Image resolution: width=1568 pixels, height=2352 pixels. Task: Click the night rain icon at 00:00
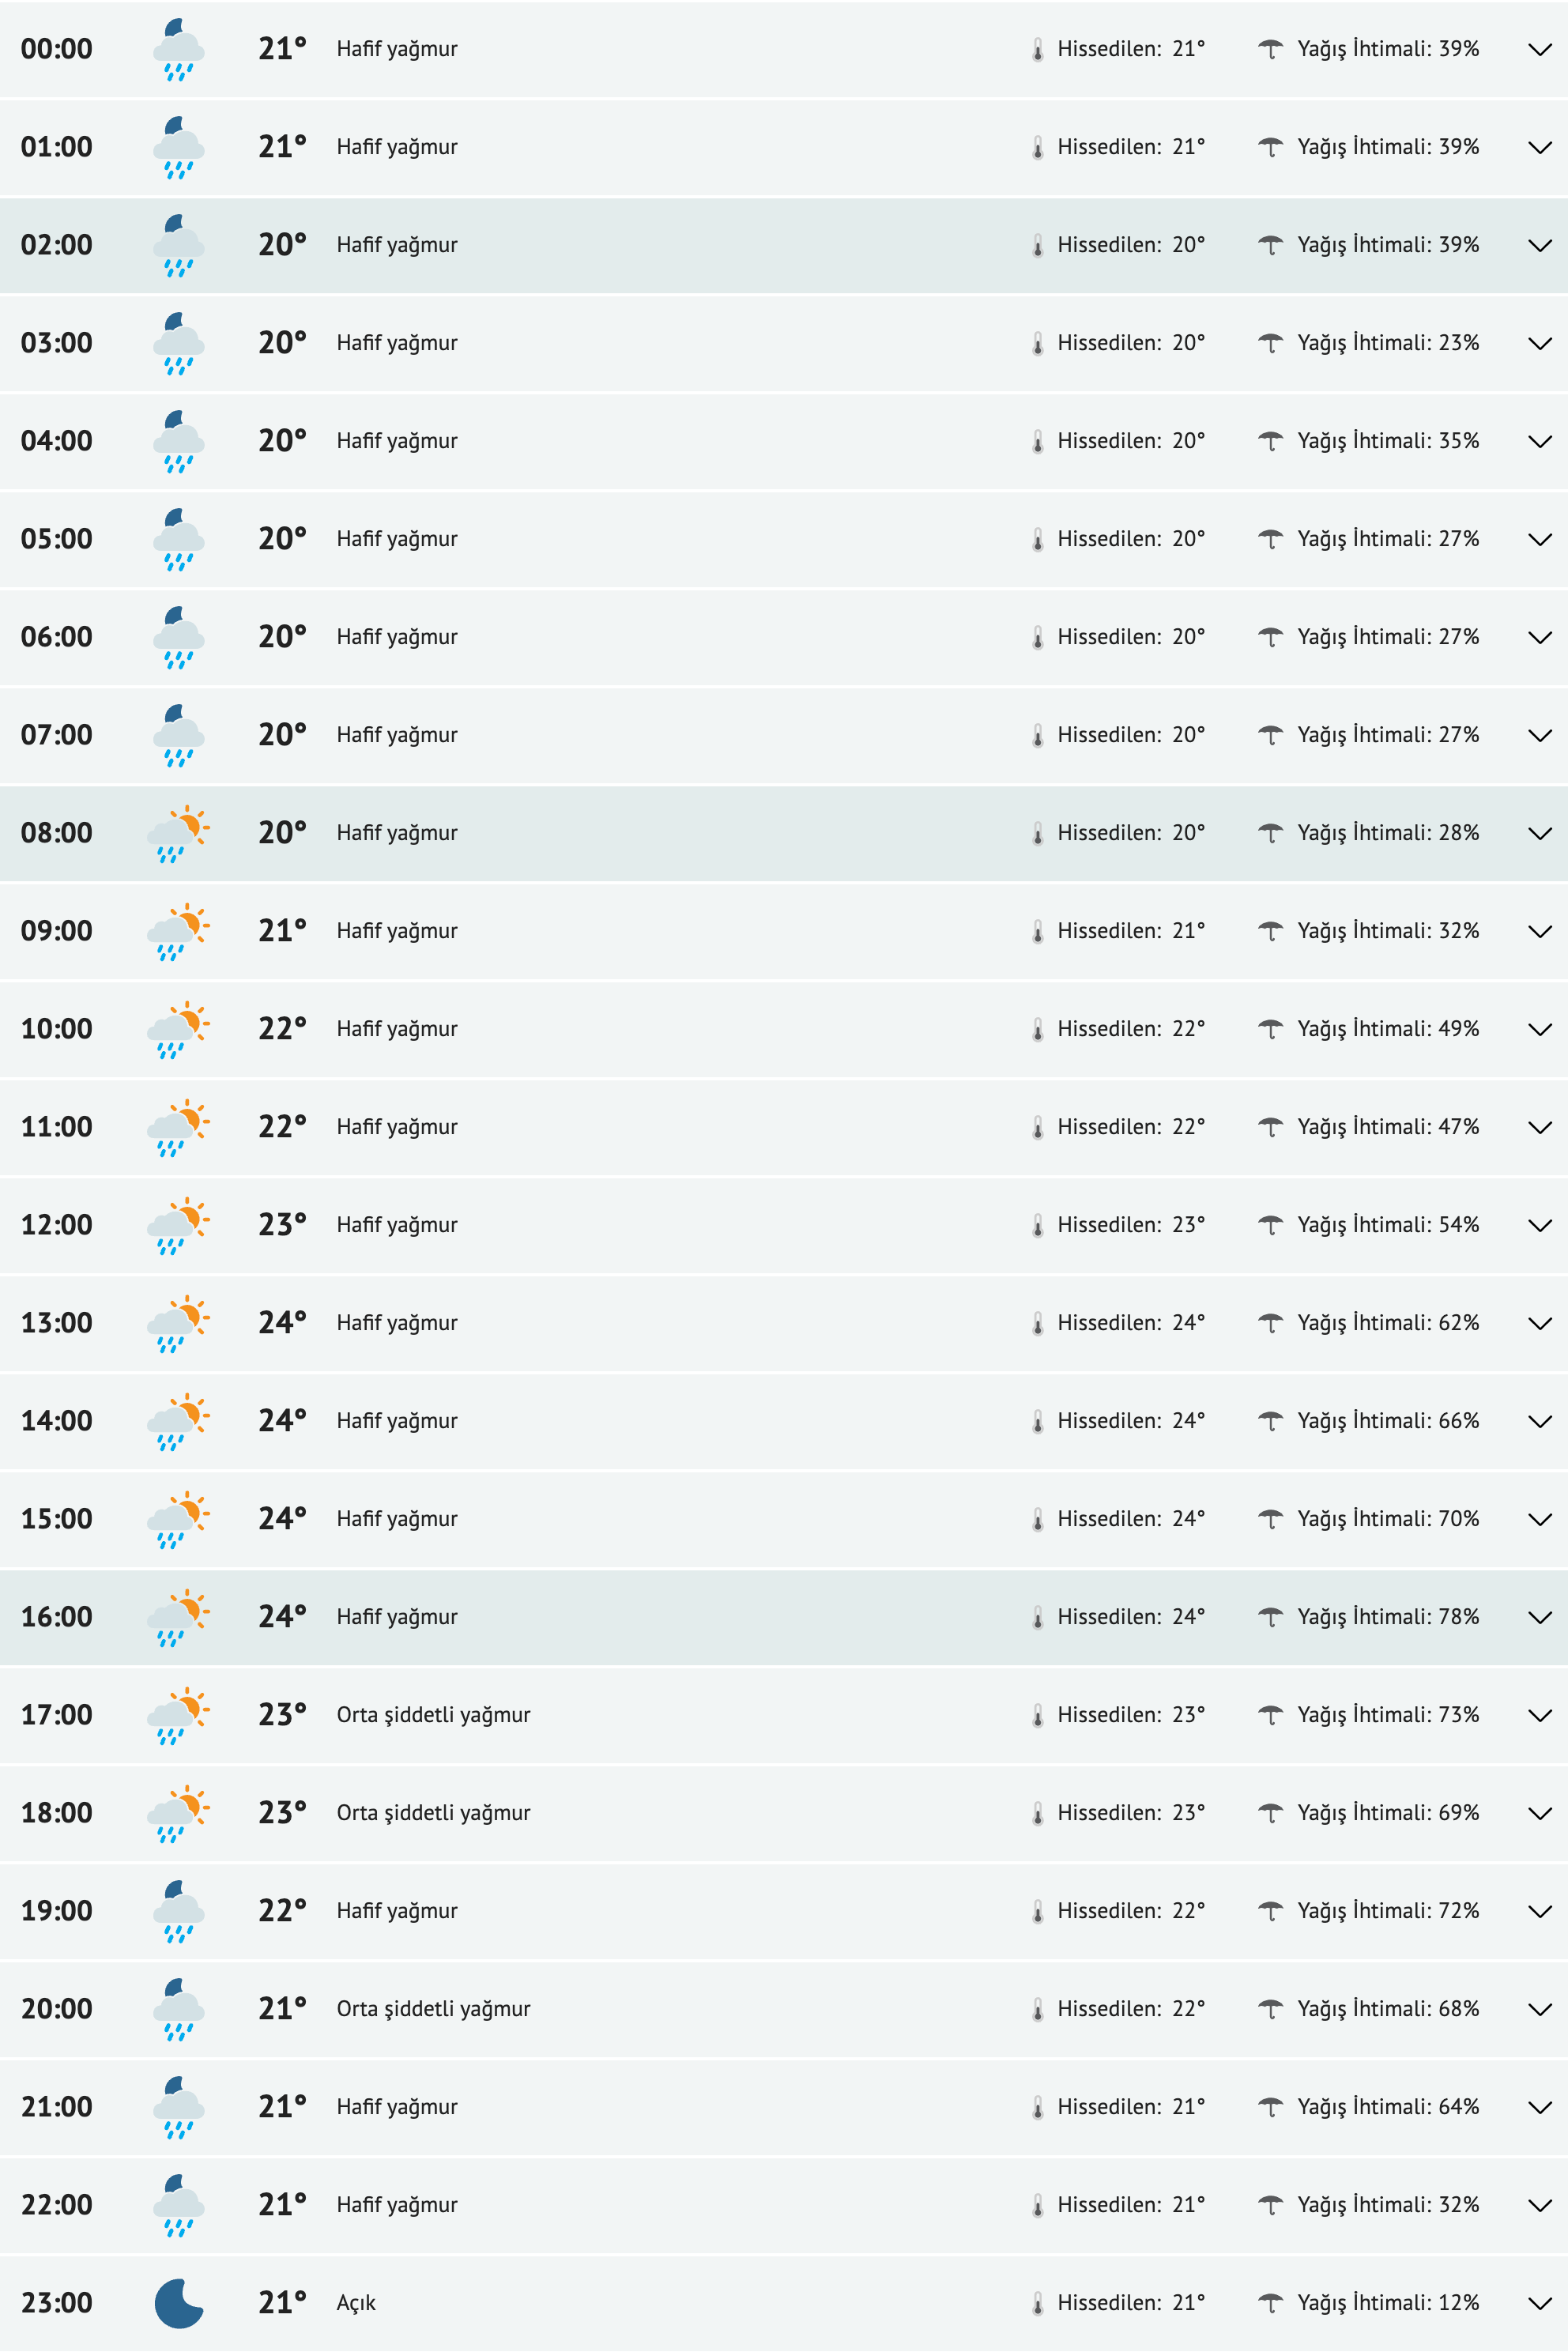(179, 49)
